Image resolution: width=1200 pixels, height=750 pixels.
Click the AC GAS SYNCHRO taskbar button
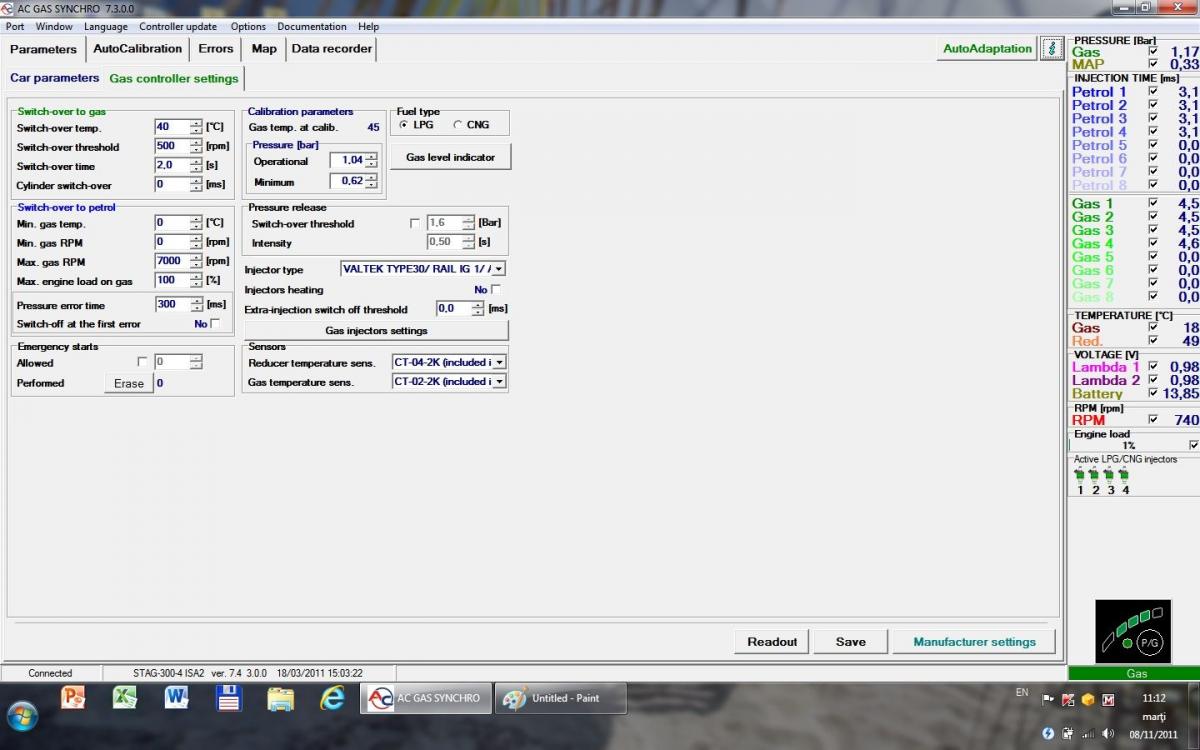[426, 698]
